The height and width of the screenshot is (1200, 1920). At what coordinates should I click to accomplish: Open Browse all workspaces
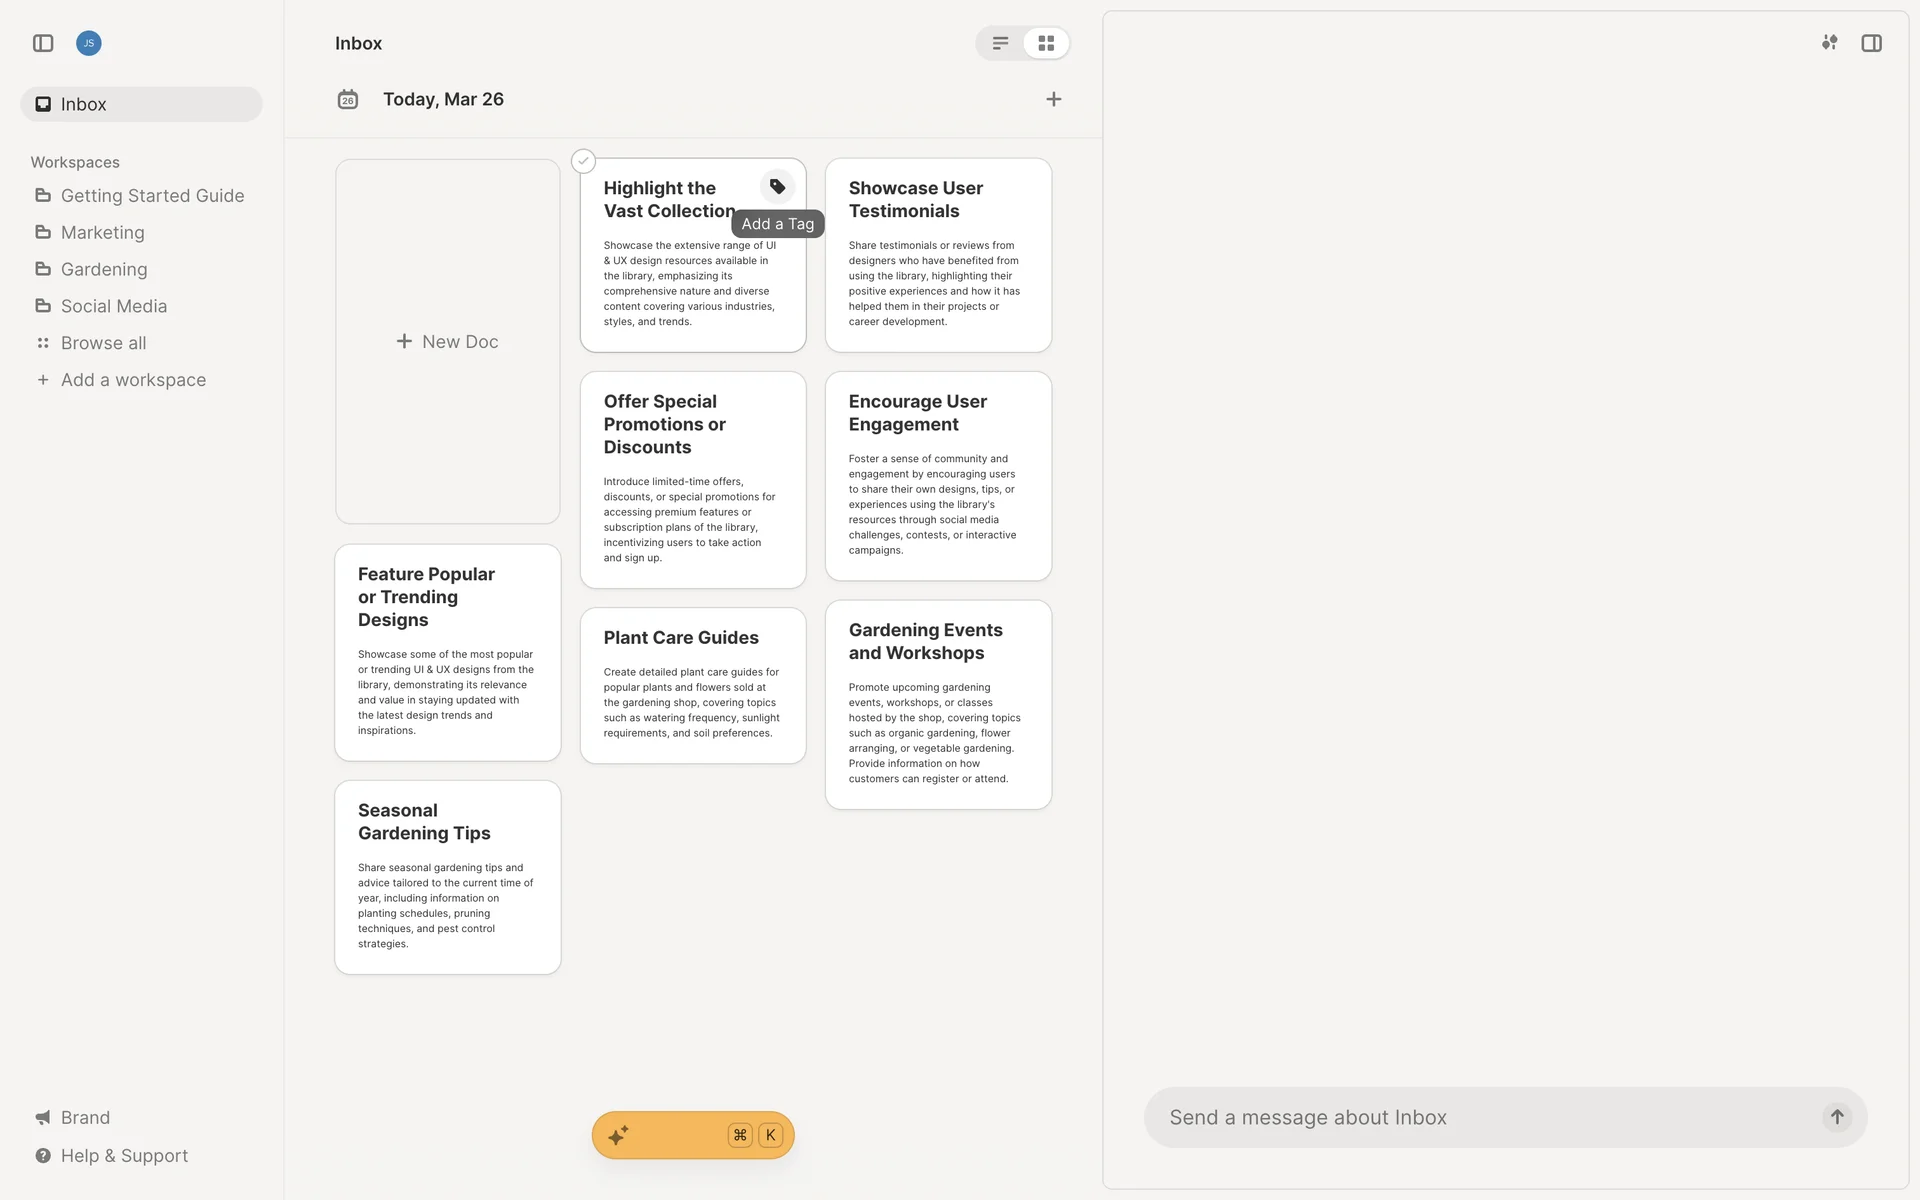click(x=103, y=343)
